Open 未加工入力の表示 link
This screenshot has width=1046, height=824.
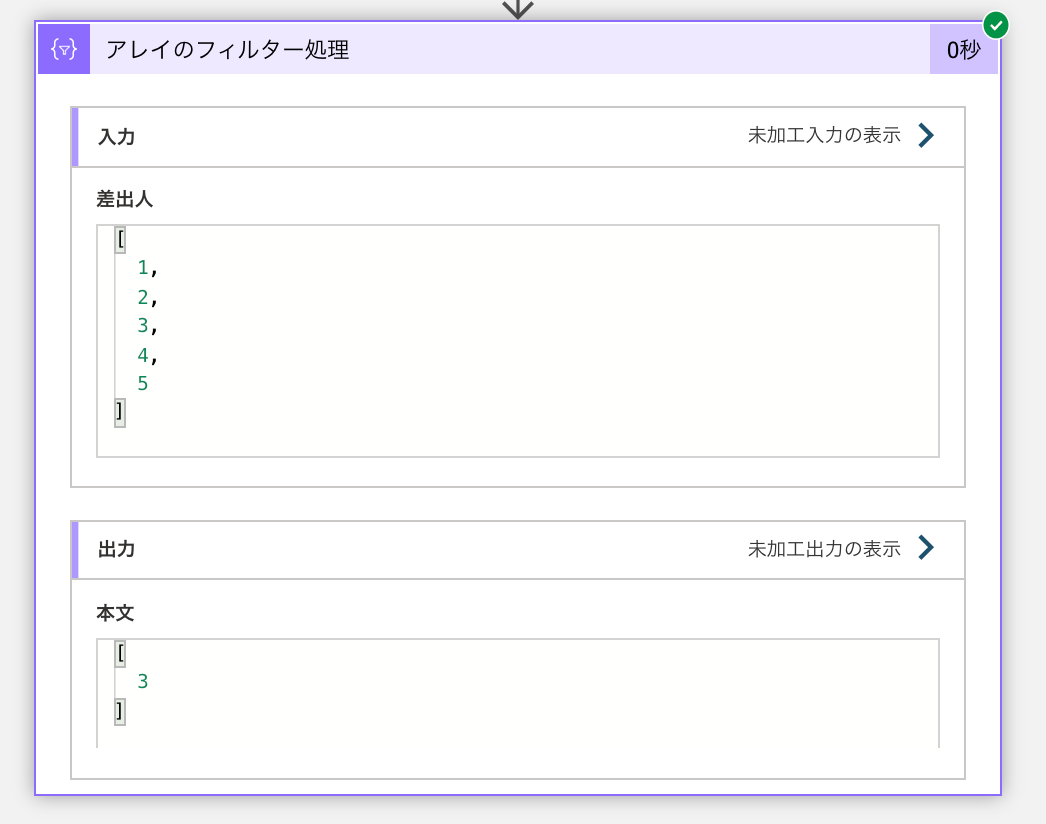tap(824, 135)
